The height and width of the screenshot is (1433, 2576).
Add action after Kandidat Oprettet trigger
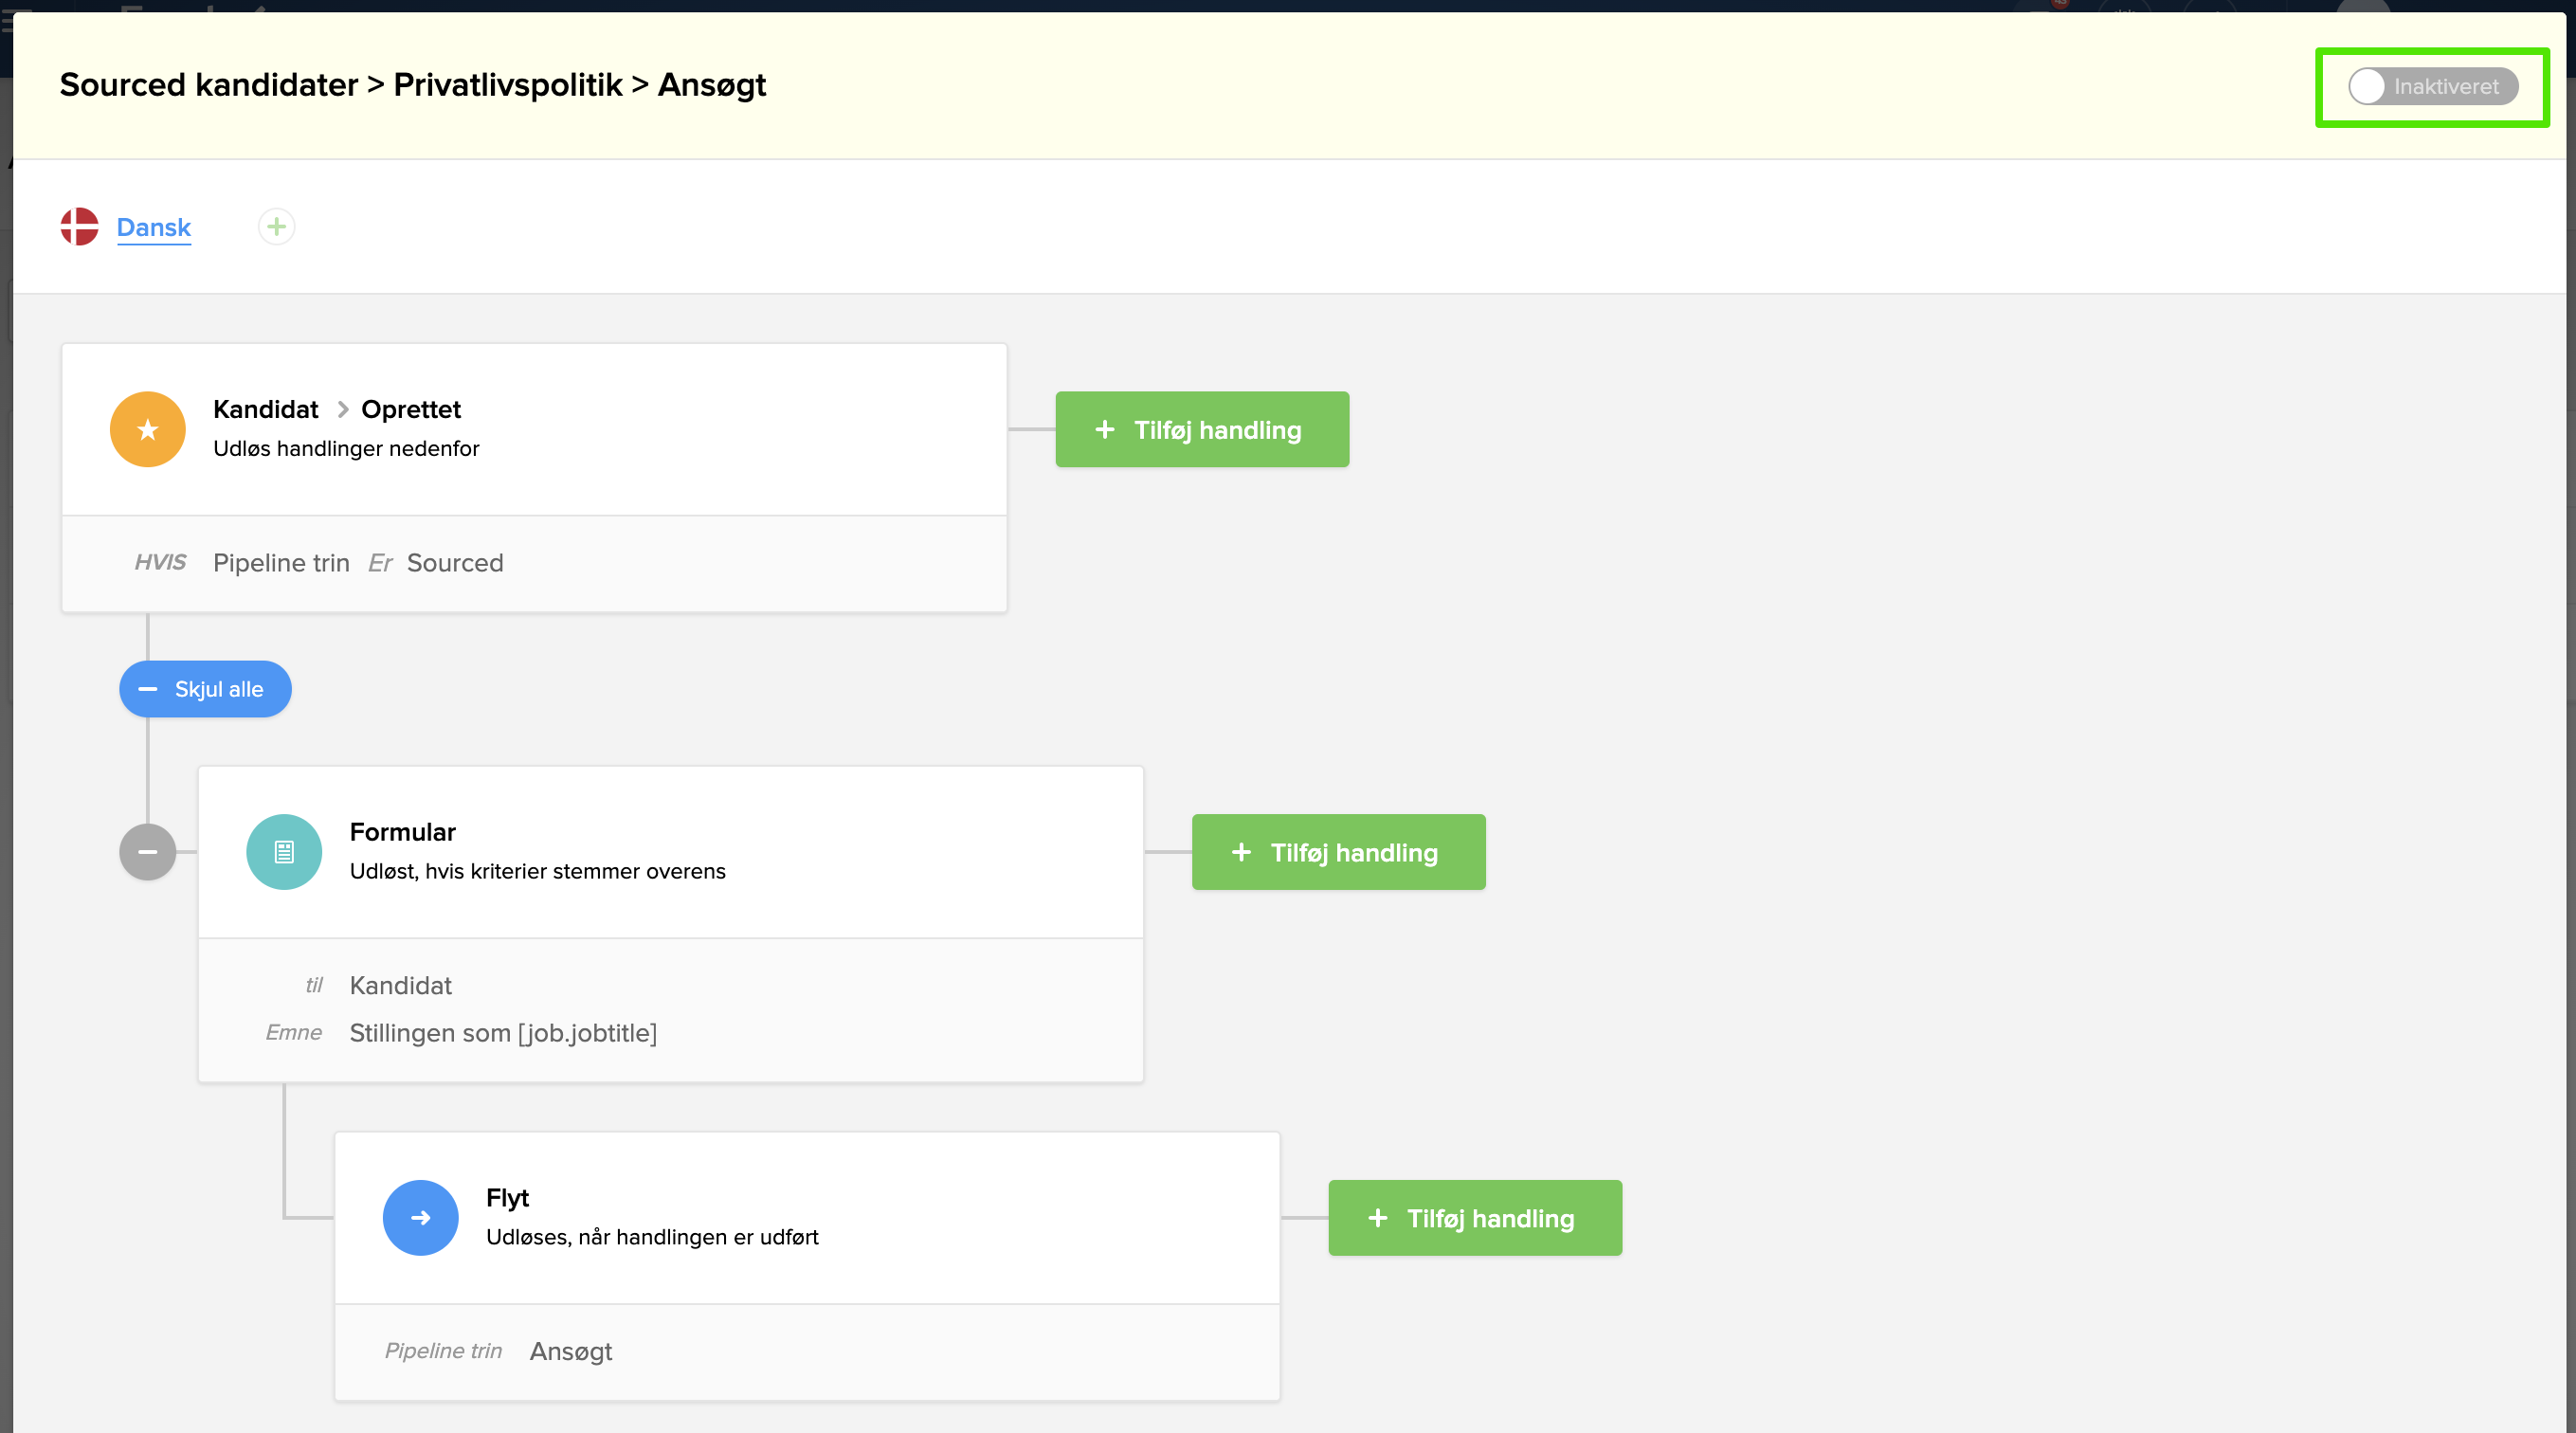point(1201,430)
